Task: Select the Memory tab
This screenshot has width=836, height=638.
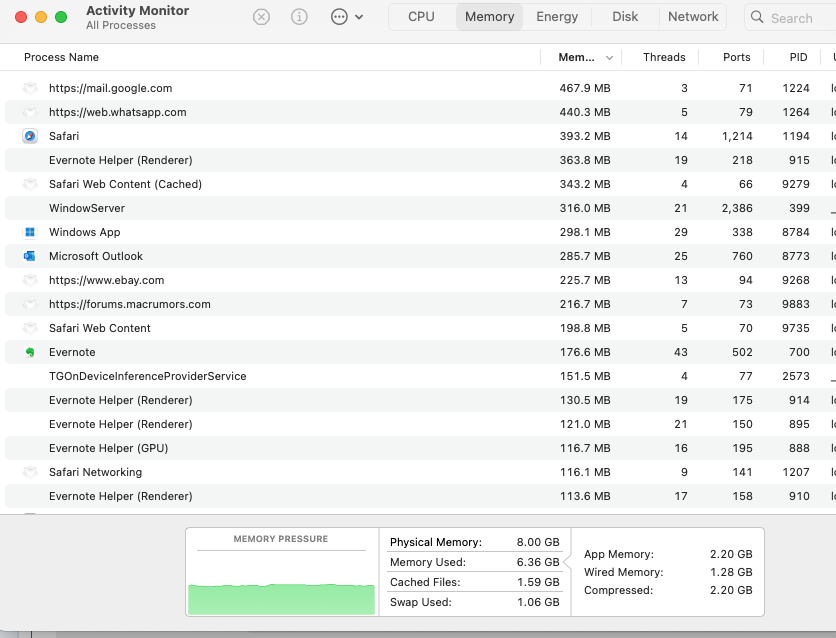Action: (x=489, y=17)
